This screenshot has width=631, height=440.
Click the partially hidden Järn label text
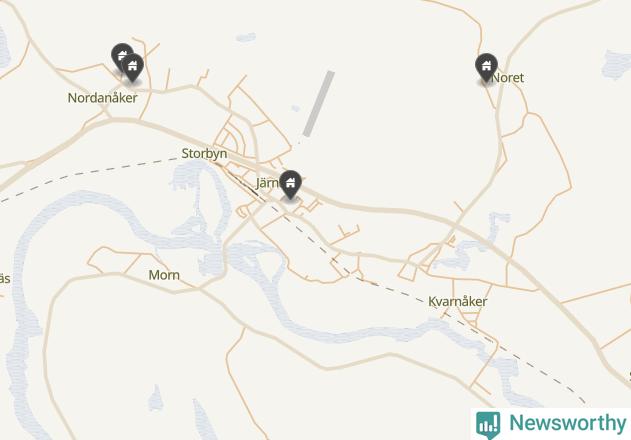[268, 183]
